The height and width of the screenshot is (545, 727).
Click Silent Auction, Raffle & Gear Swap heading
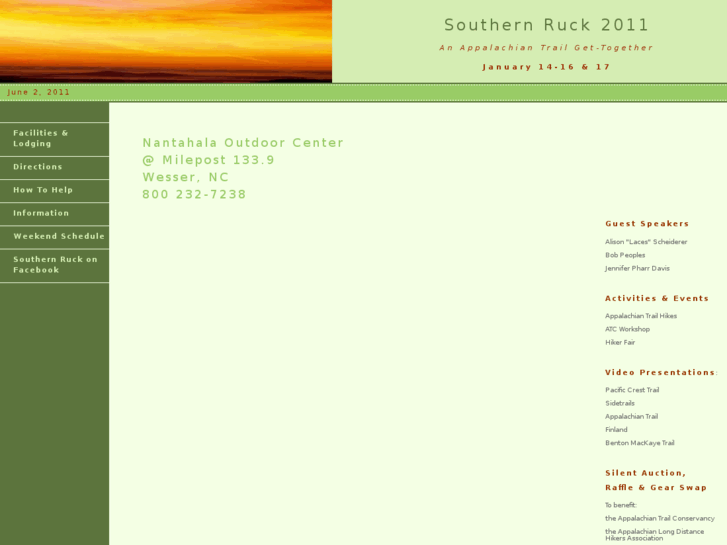[x=656, y=480]
